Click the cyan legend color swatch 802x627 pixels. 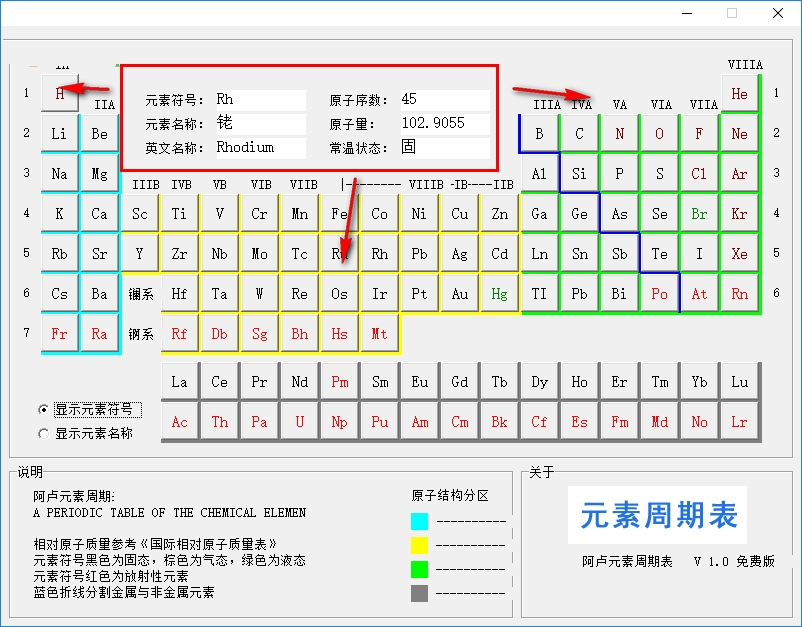(x=419, y=521)
